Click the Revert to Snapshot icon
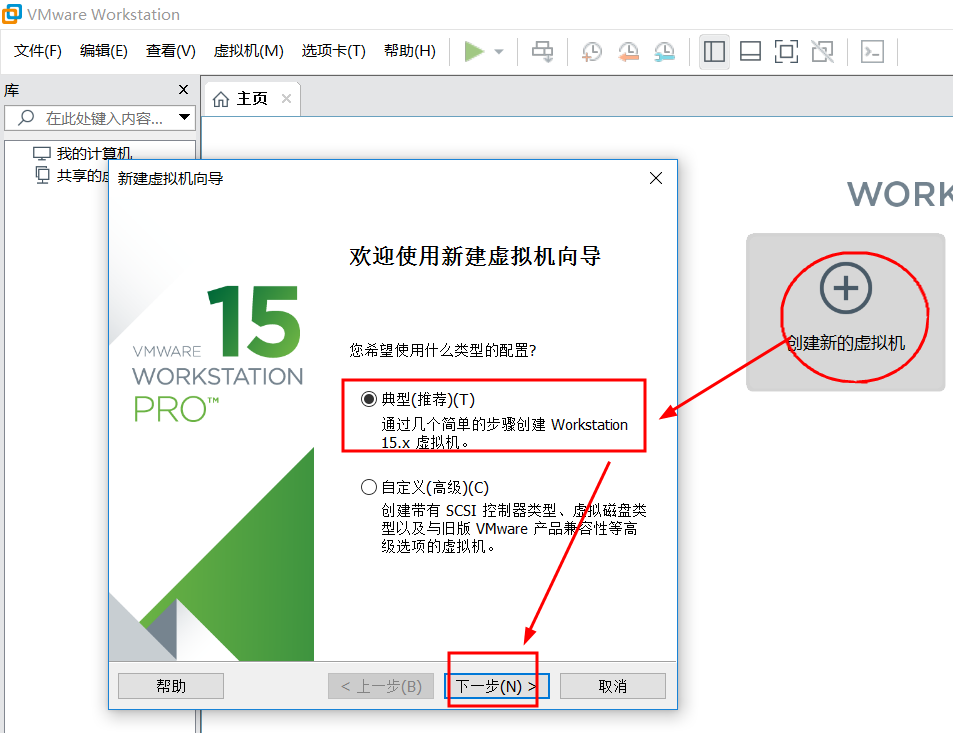Image resolution: width=953 pixels, height=733 pixels. tap(628, 52)
